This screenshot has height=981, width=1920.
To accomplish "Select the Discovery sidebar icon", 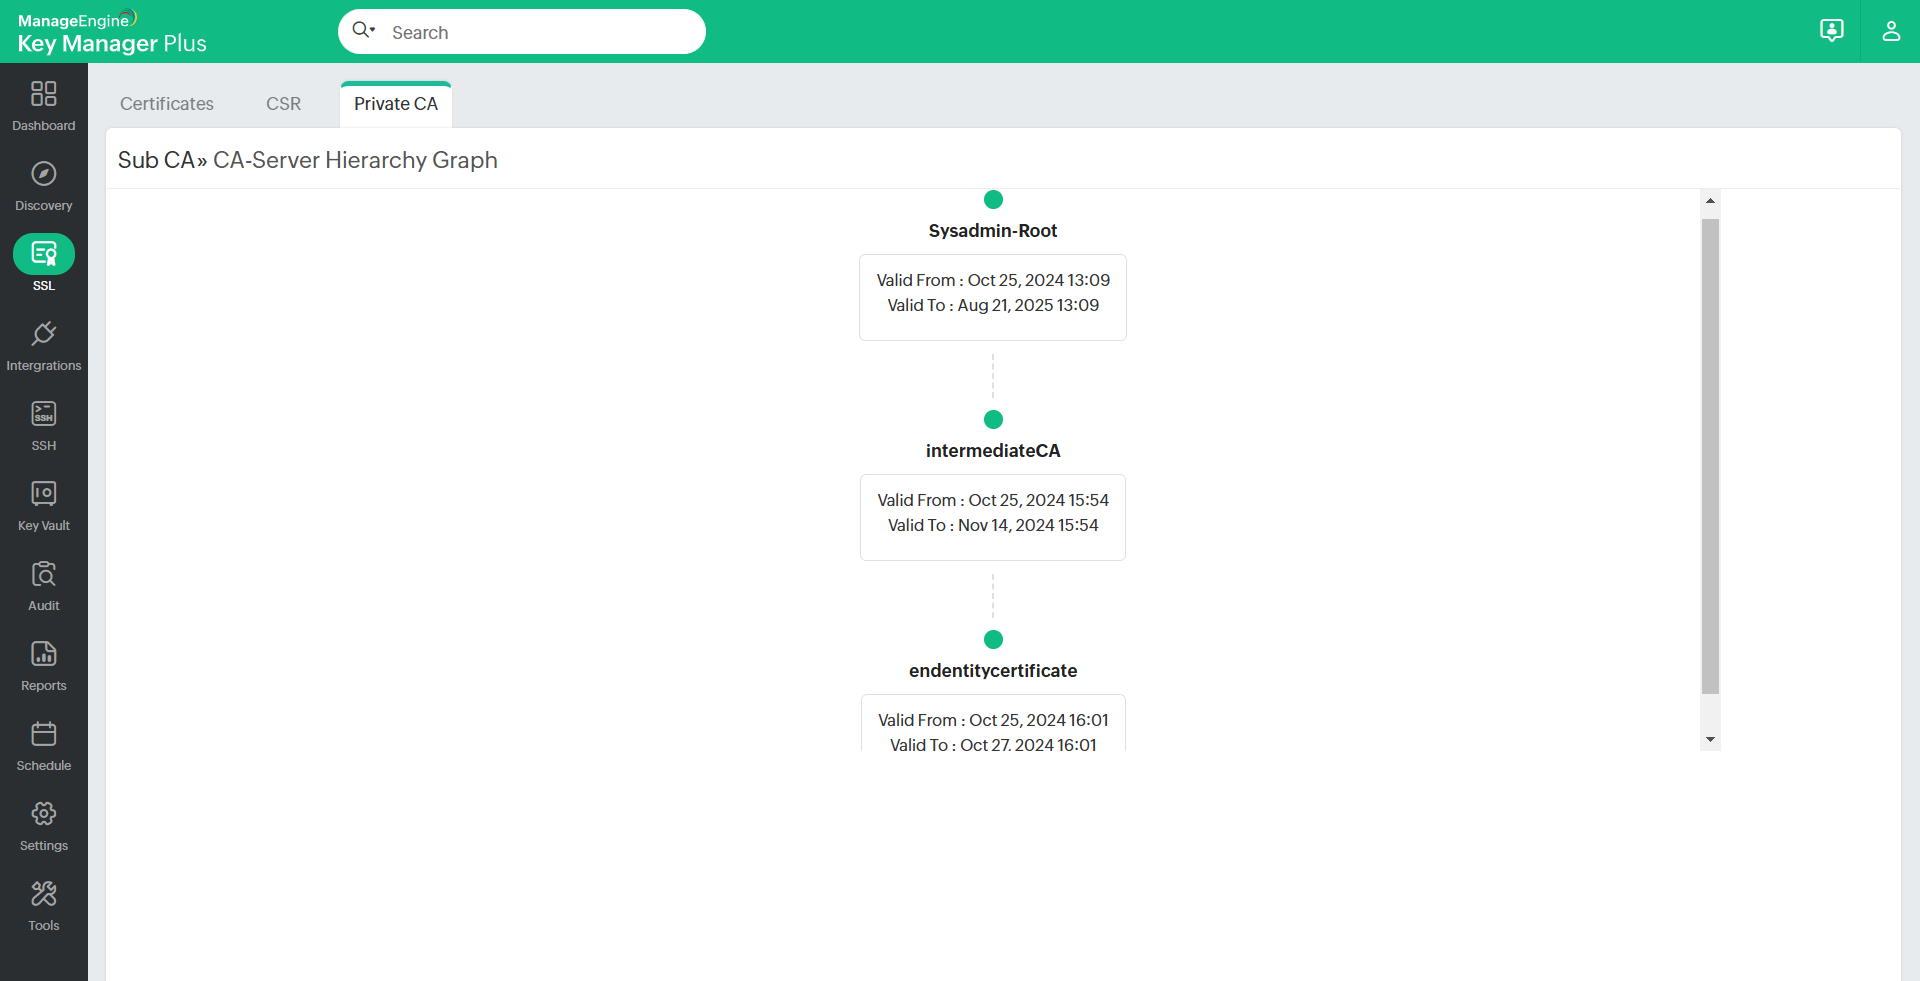I will (43, 185).
